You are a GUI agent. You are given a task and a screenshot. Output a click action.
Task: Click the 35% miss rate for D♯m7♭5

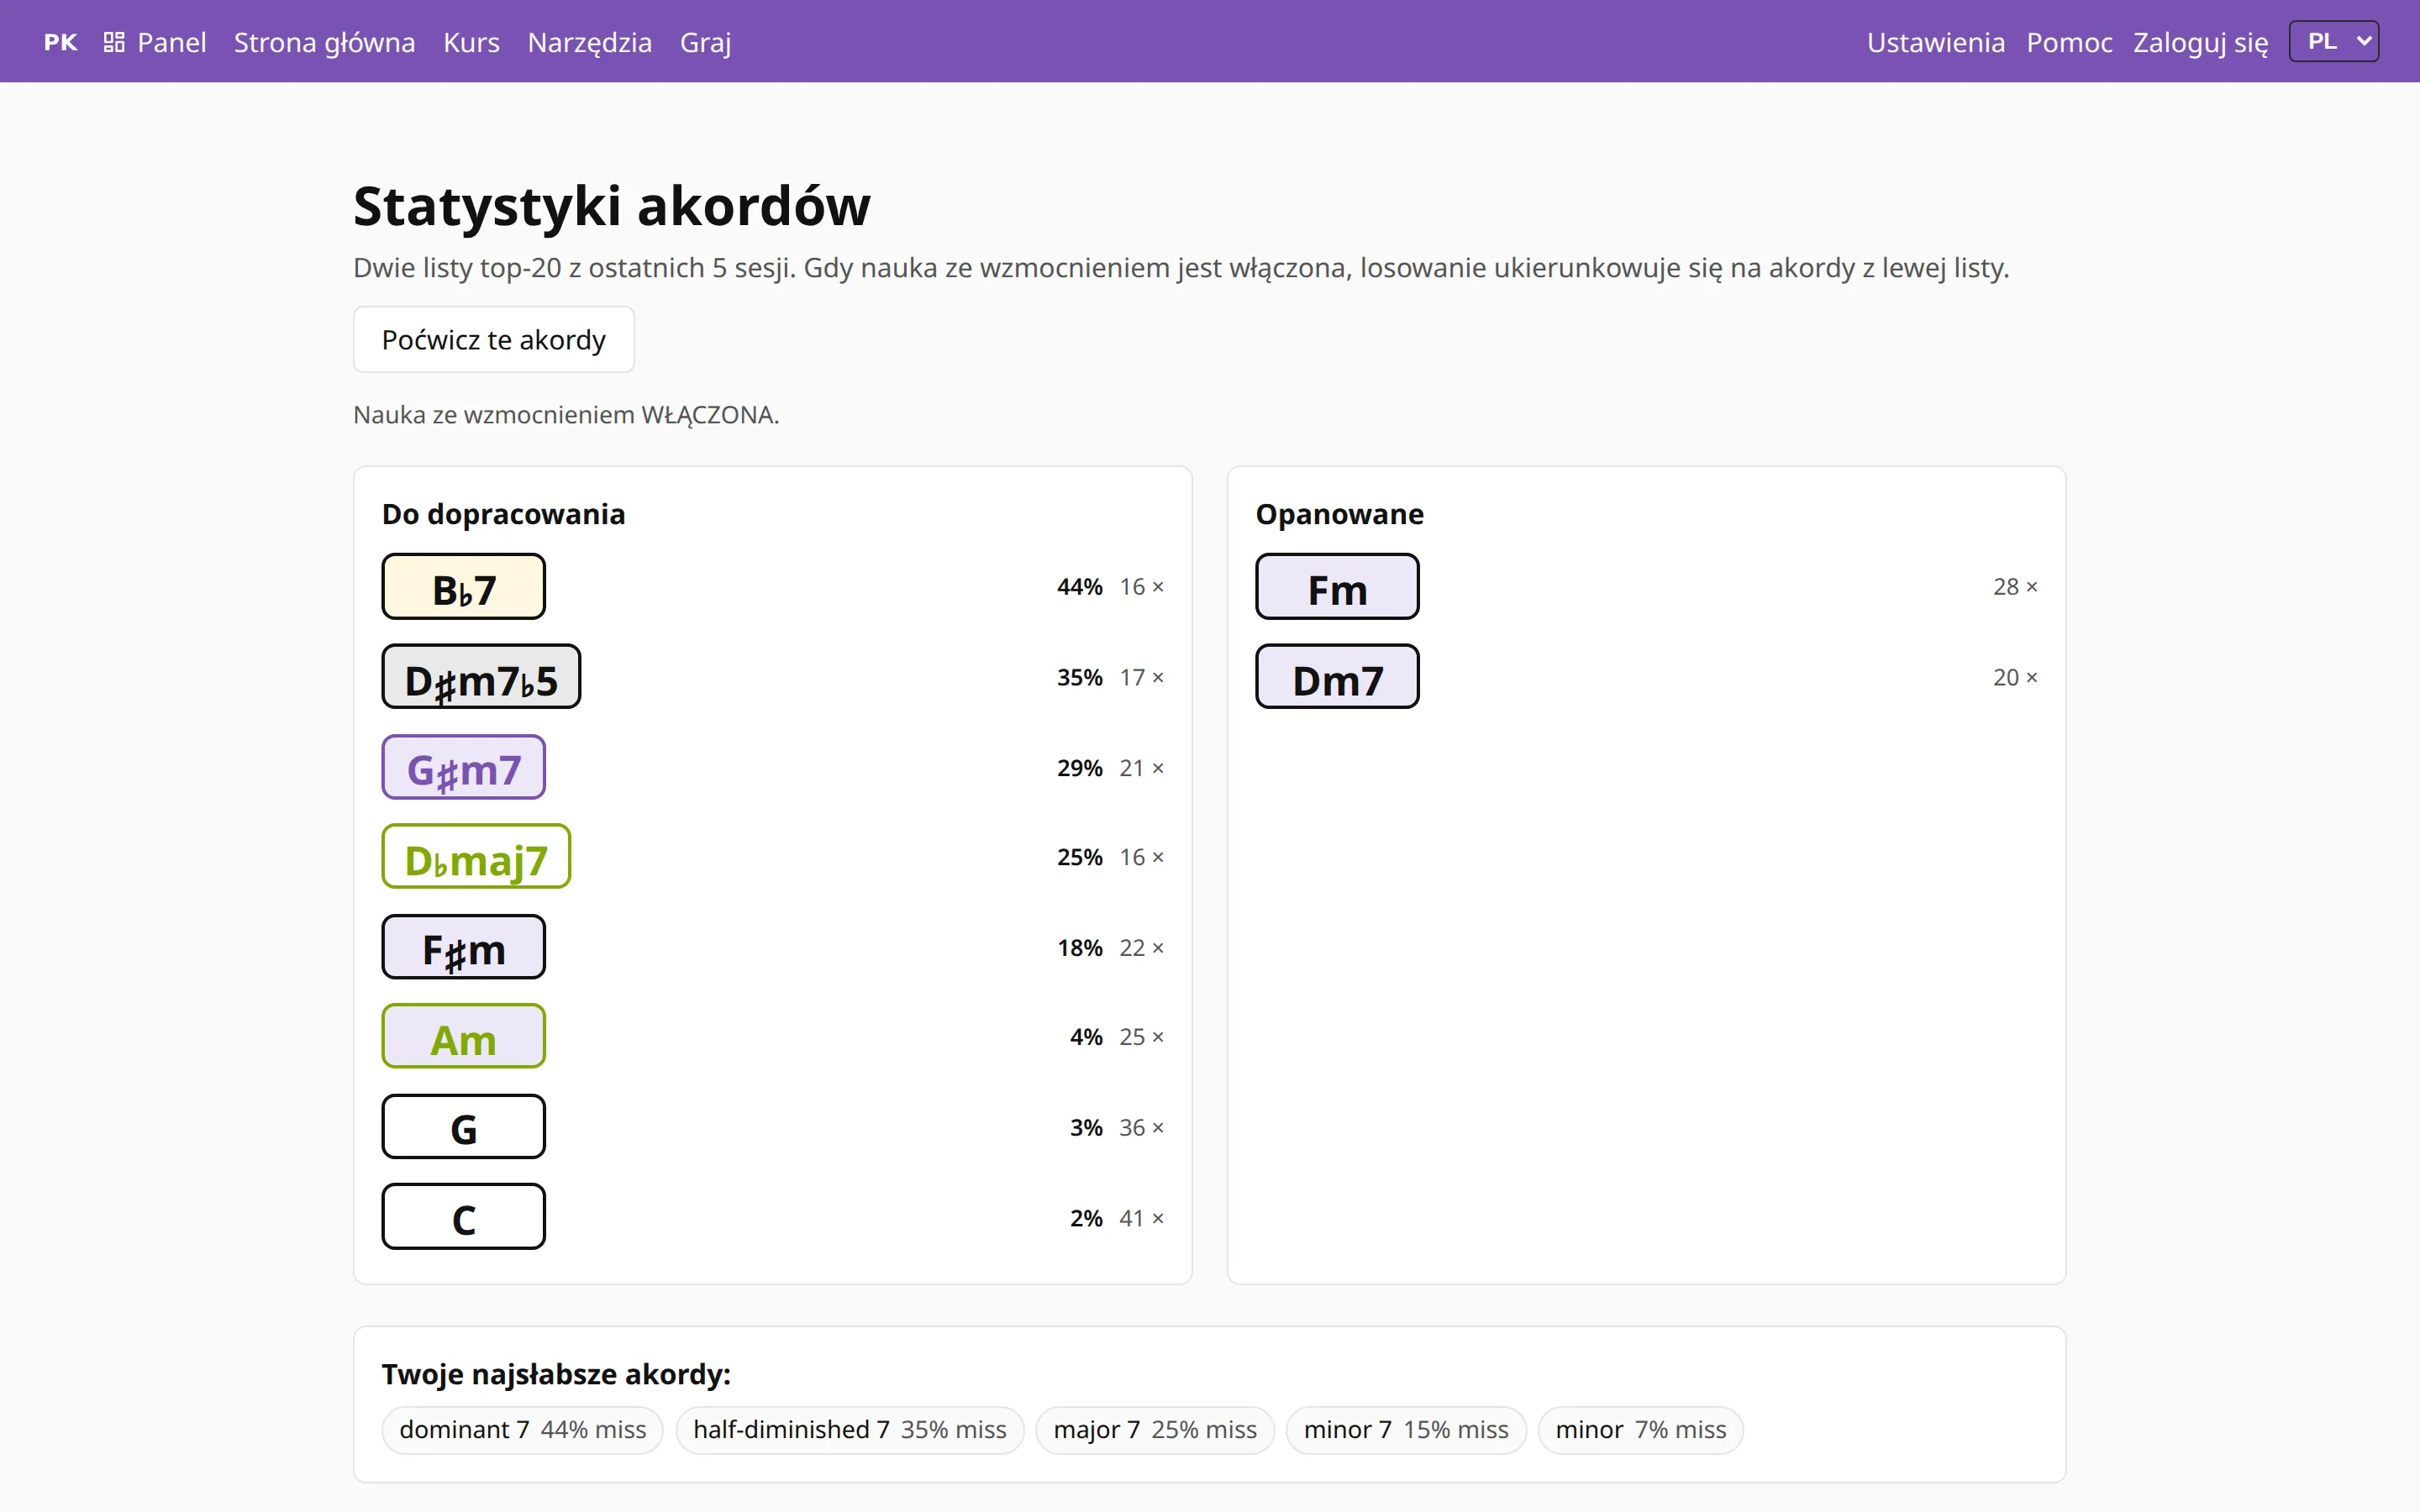click(1080, 678)
